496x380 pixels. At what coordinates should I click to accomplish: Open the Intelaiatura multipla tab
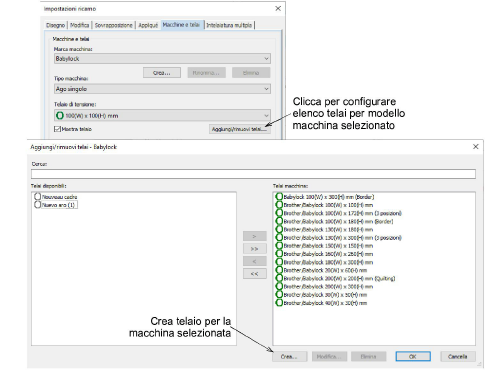click(x=229, y=25)
